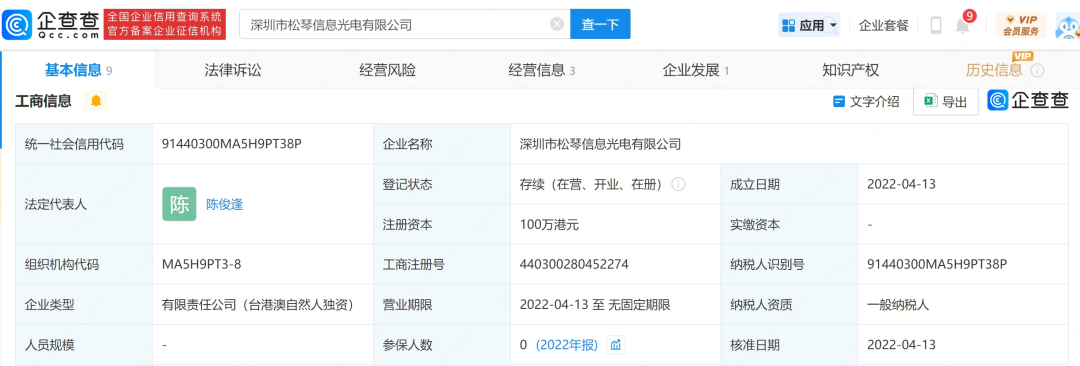Select the 营业期限 date range value
This screenshot has width=1080, height=366.
point(595,305)
